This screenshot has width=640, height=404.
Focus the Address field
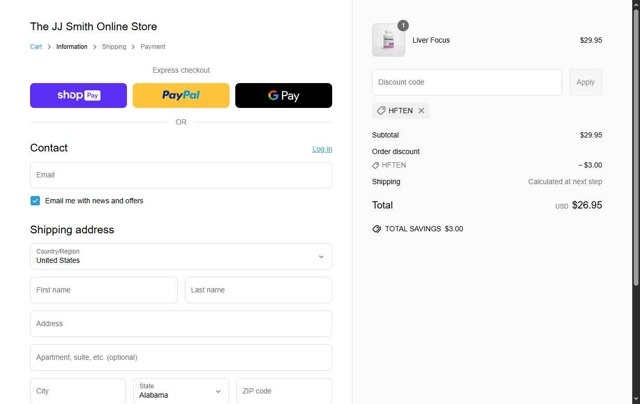tap(181, 324)
